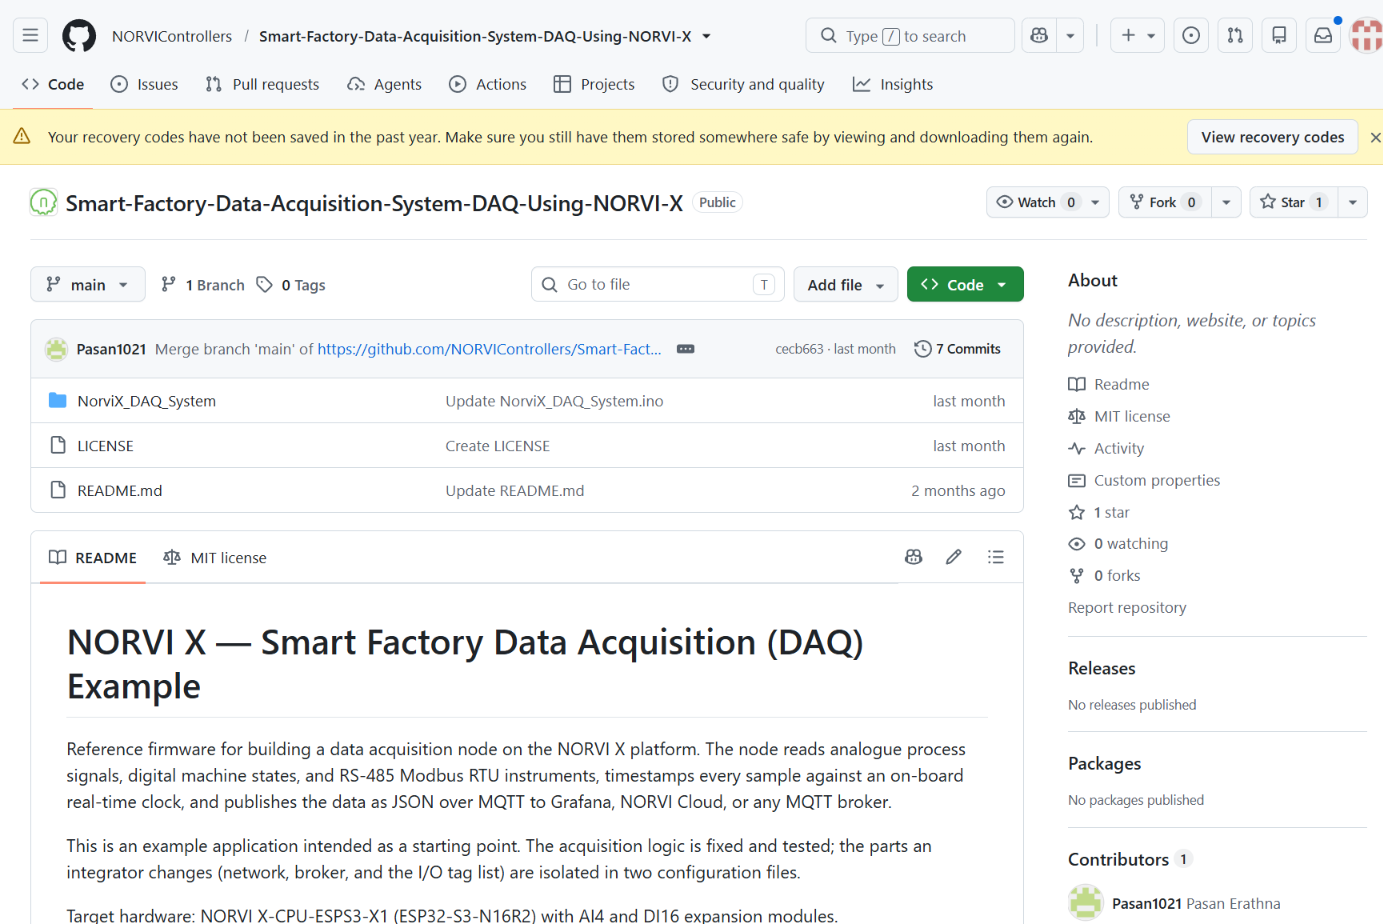This screenshot has height=924, width=1383.
Task: Open the Copilot chat icon in header
Action: pos(1039,36)
